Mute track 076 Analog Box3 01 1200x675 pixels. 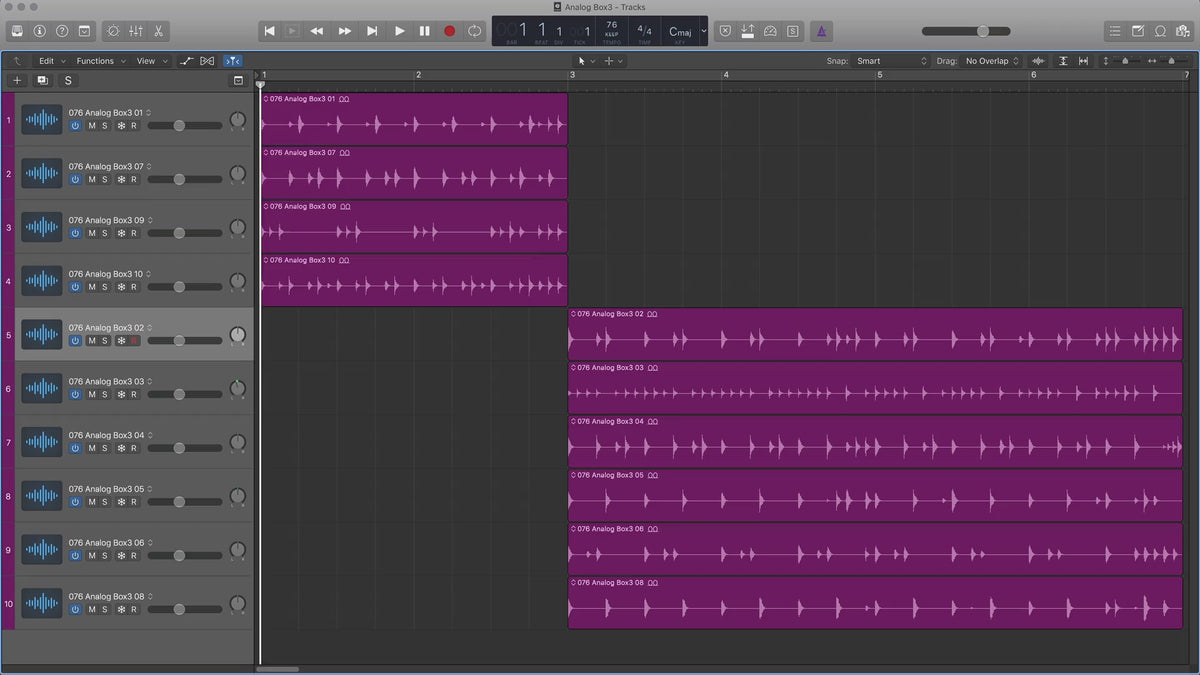(x=92, y=126)
